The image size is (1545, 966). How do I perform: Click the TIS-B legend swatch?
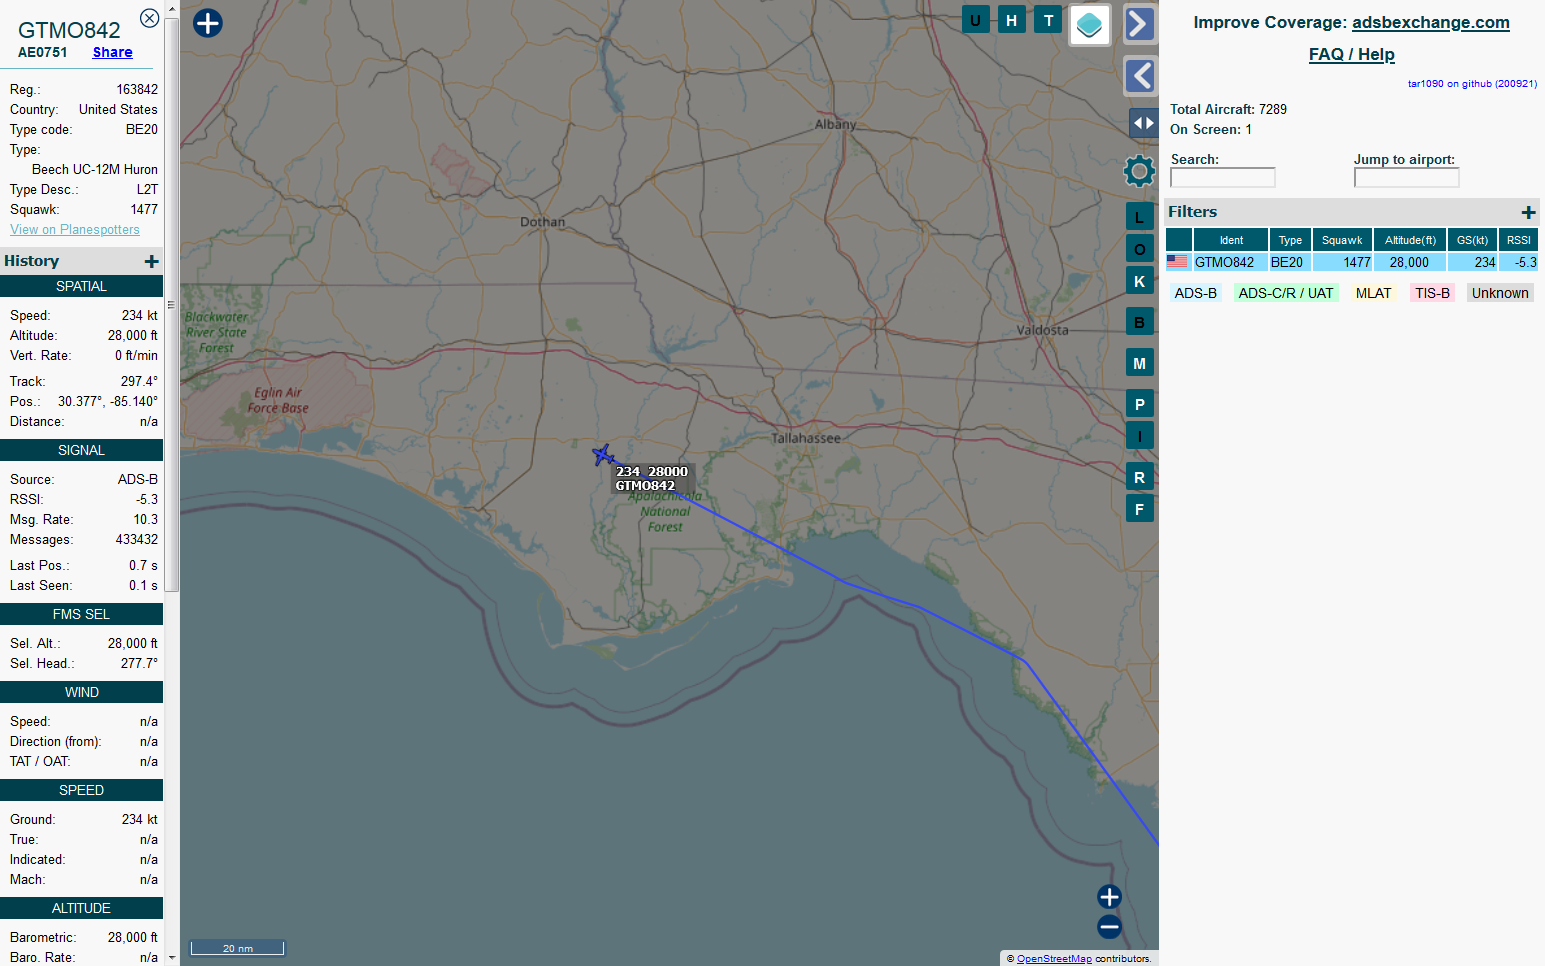[1432, 293]
